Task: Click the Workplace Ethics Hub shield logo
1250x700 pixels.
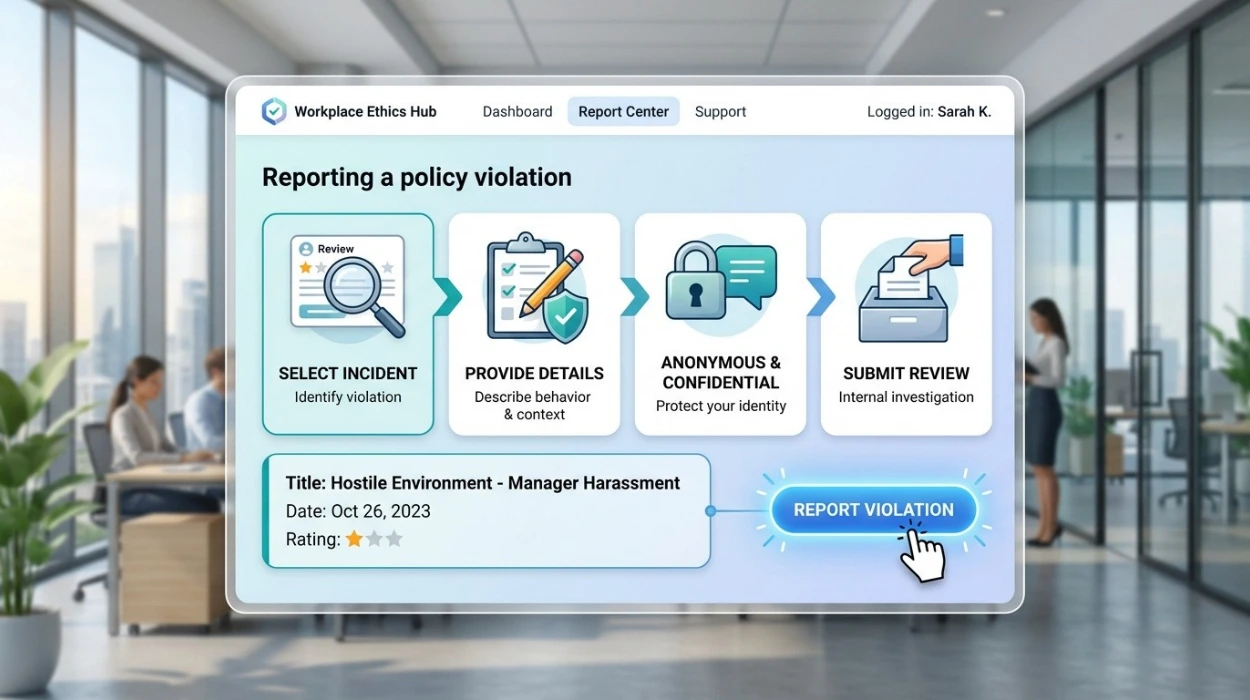Action: tap(273, 111)
